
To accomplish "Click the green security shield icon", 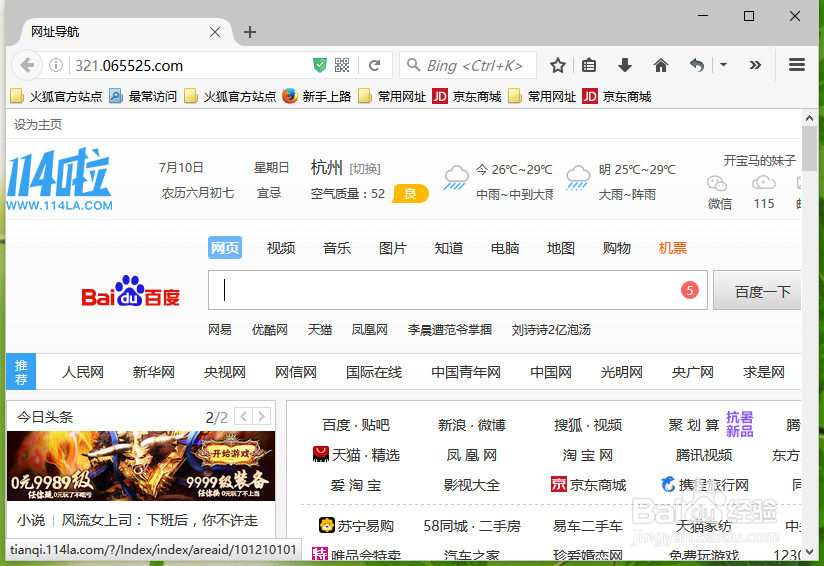I will (x=319, y=65).
